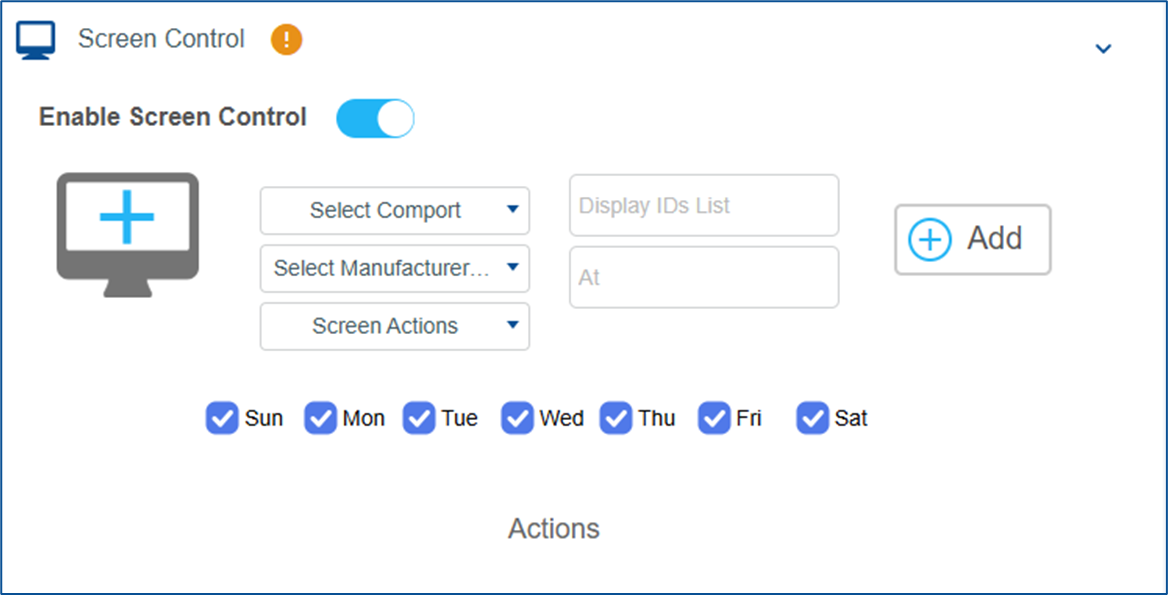1168x595 pixels.
Task: Open the Select Manufacturer dropdown
Action: click(395, 268)
